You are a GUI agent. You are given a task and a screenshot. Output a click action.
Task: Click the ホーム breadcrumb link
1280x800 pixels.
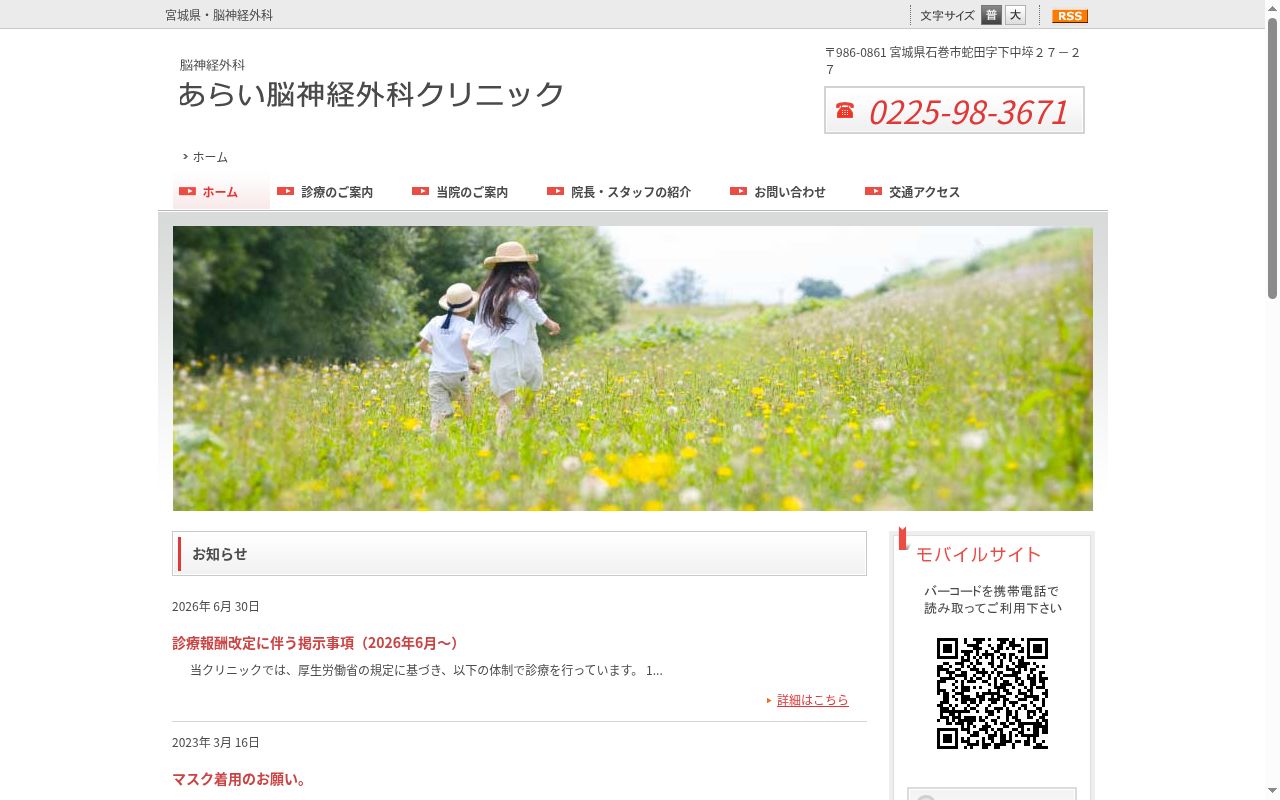pyautogui.click(x=210, y=157)
